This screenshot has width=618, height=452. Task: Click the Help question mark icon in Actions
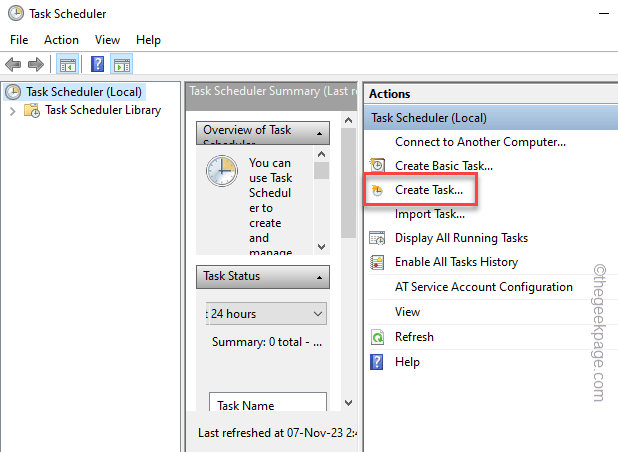click(376, 362)
